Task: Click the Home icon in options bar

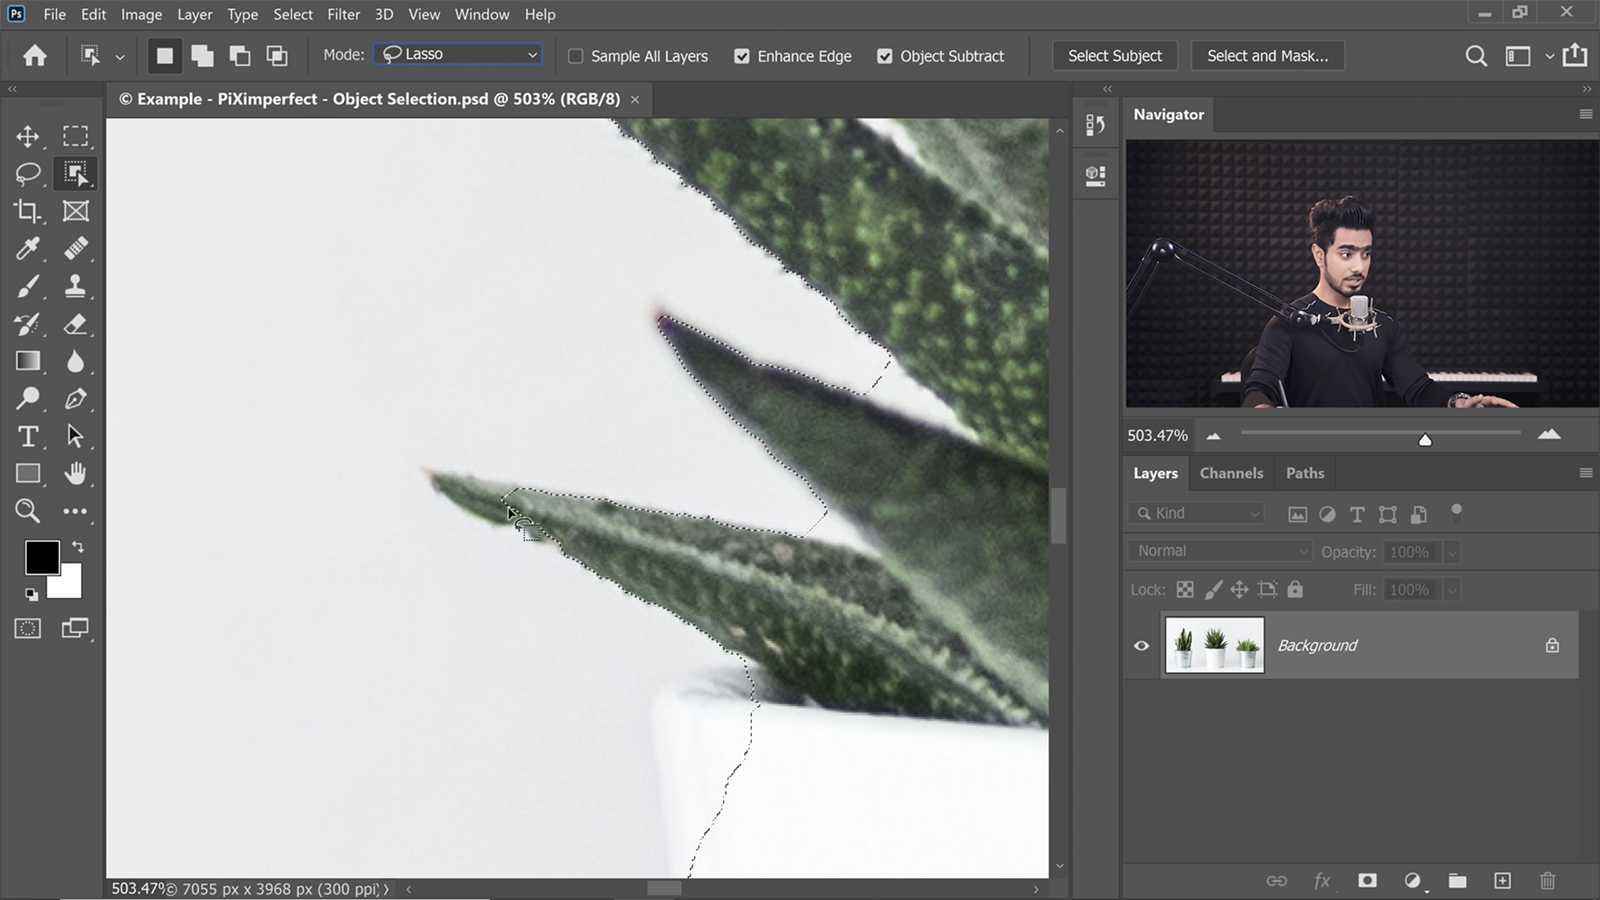Action: 35,56
